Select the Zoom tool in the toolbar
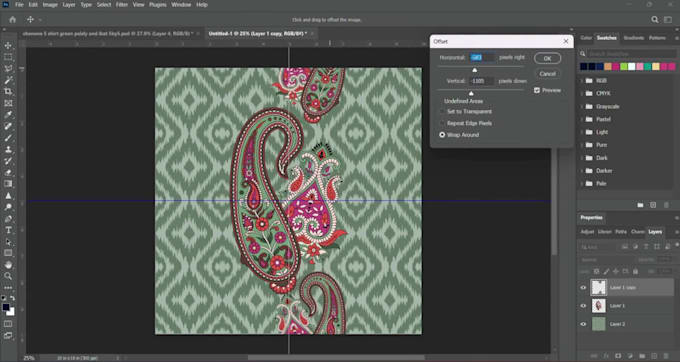 pos(8,276)
